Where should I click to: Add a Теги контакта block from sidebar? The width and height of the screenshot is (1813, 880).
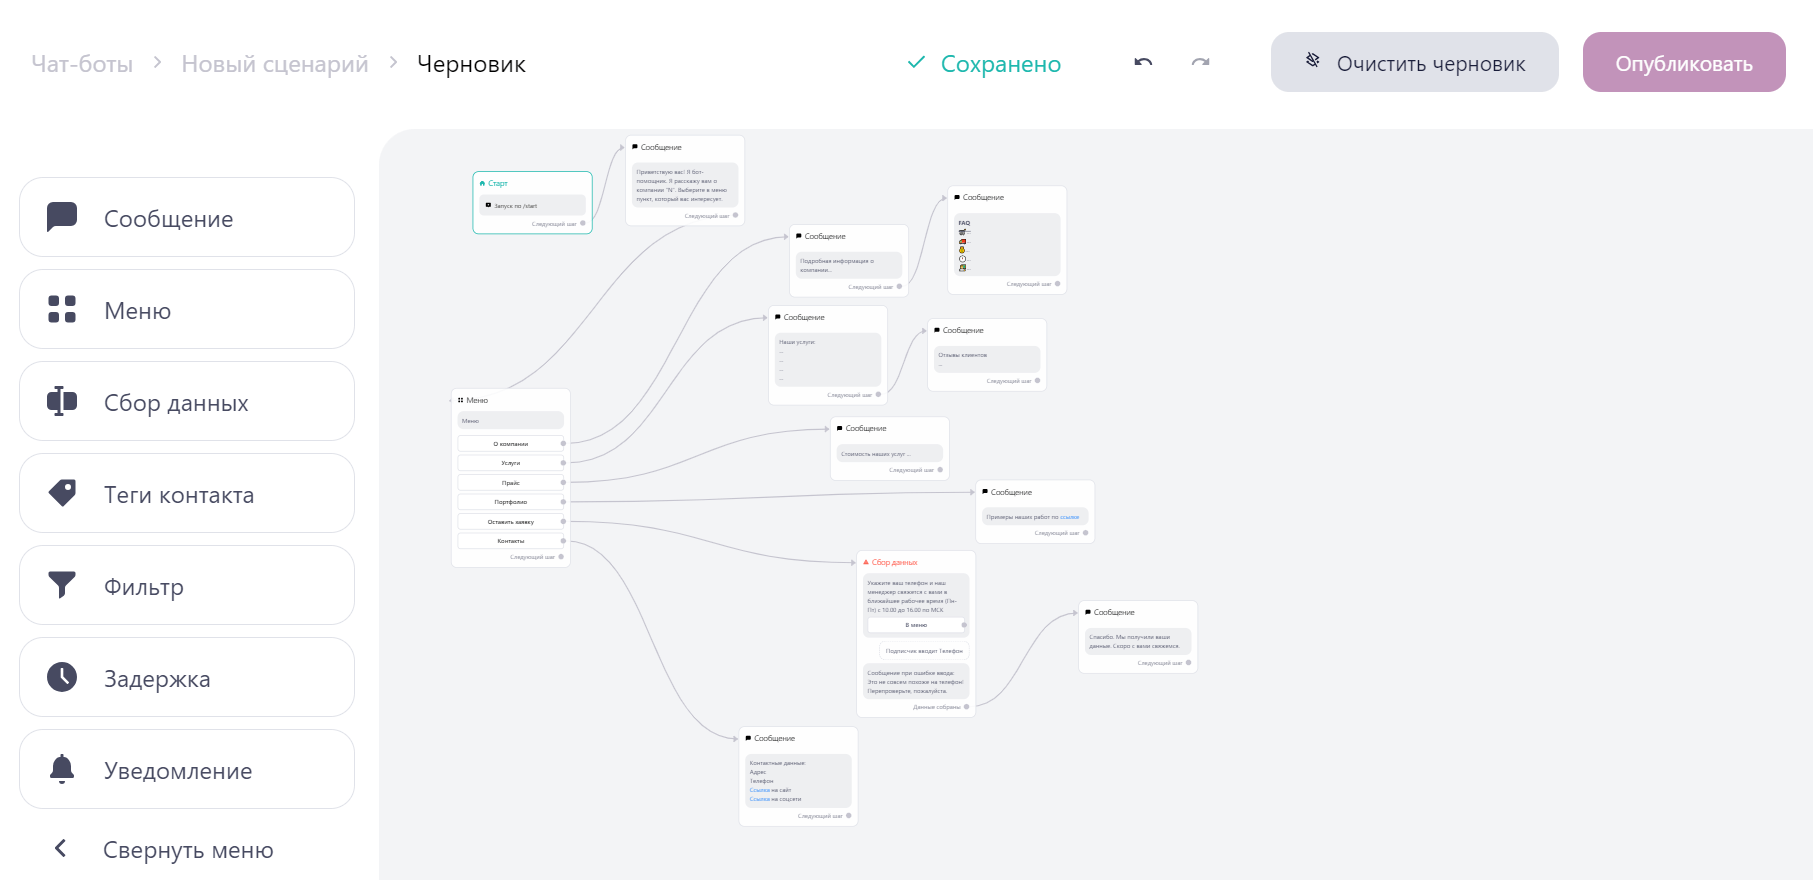click(x=187, y=493)
